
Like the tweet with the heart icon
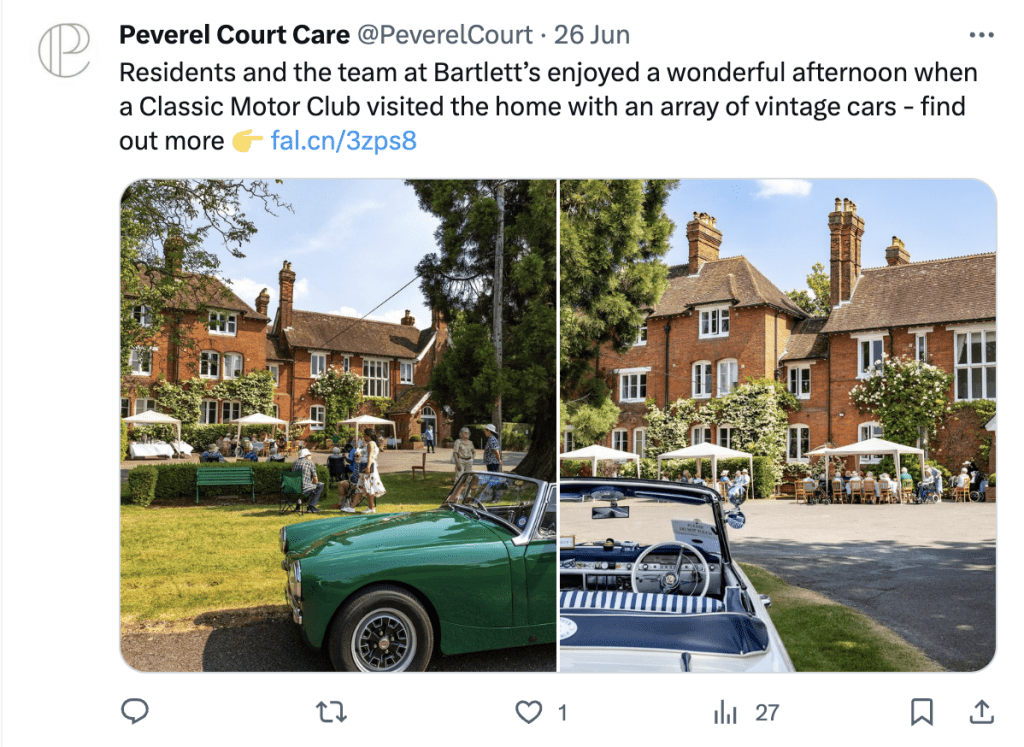(528, 712)
